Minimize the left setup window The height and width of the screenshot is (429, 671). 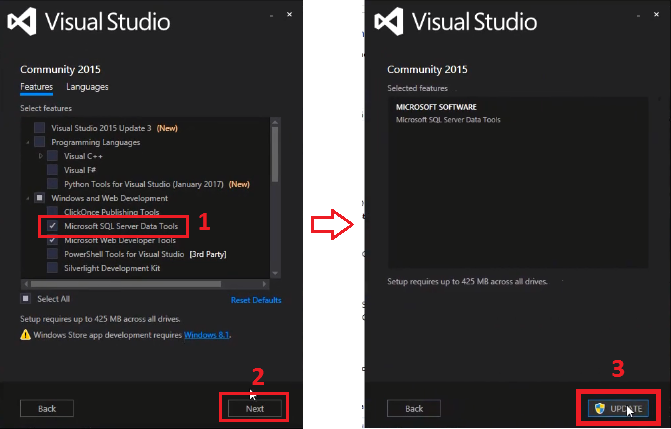pos(271,16)
